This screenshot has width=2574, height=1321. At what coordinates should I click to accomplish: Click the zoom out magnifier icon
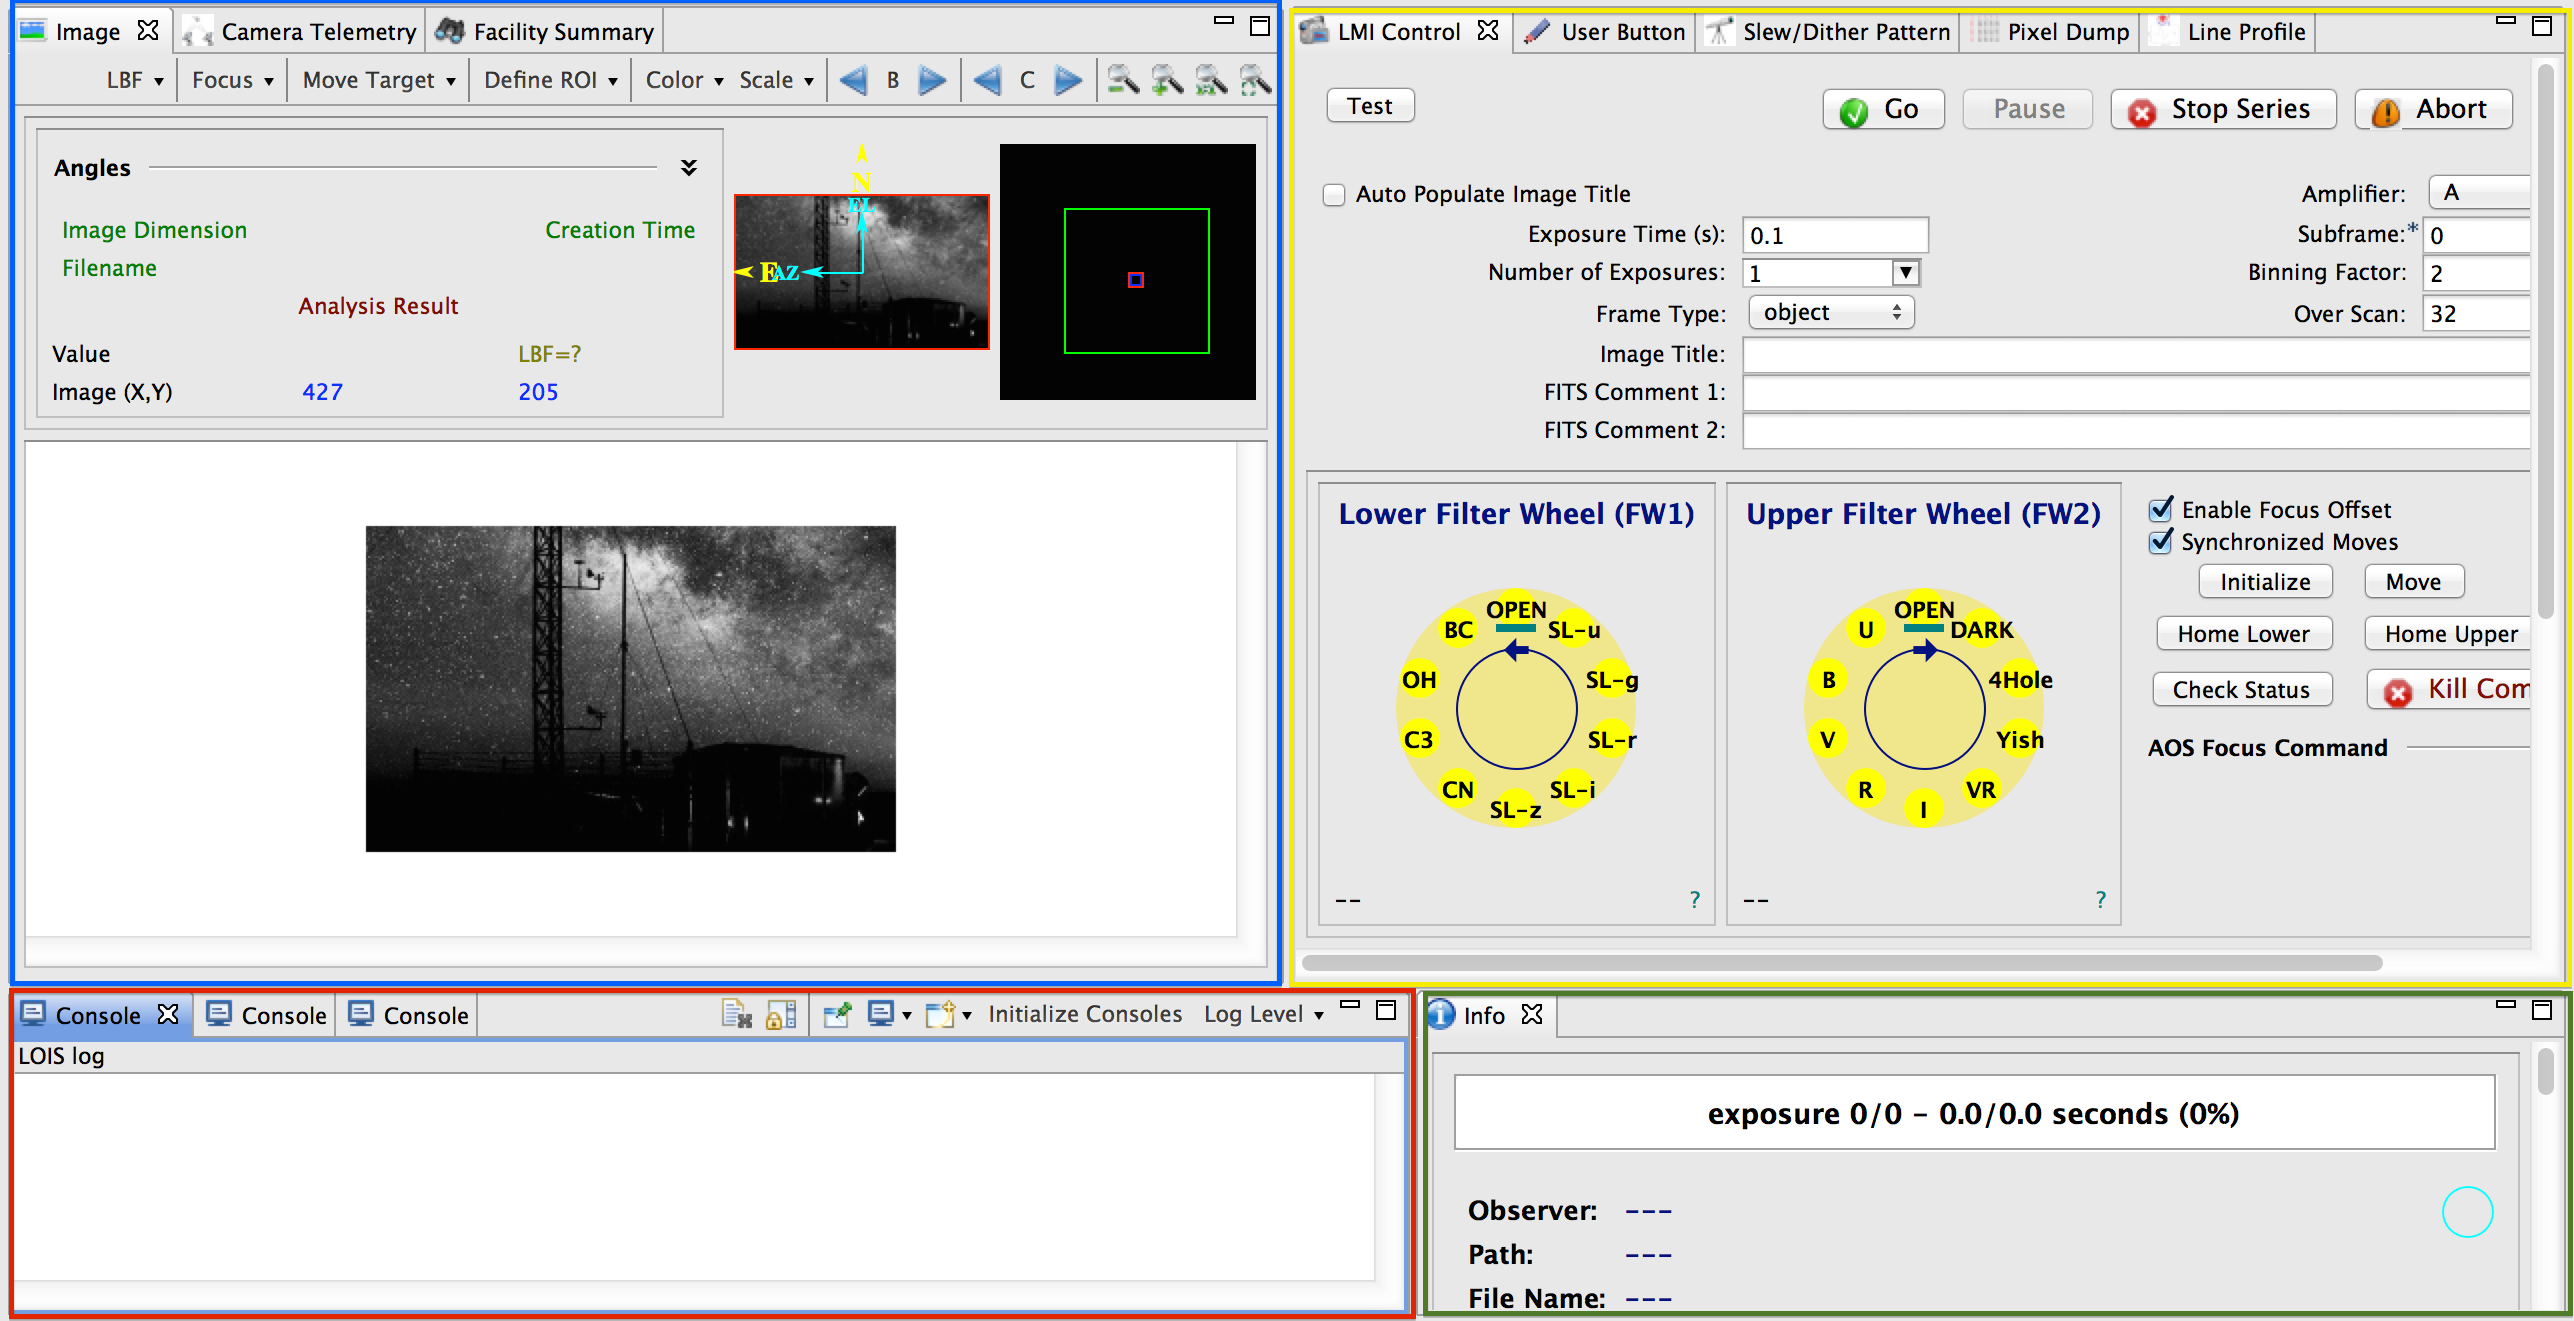[x=1123, y=80]
